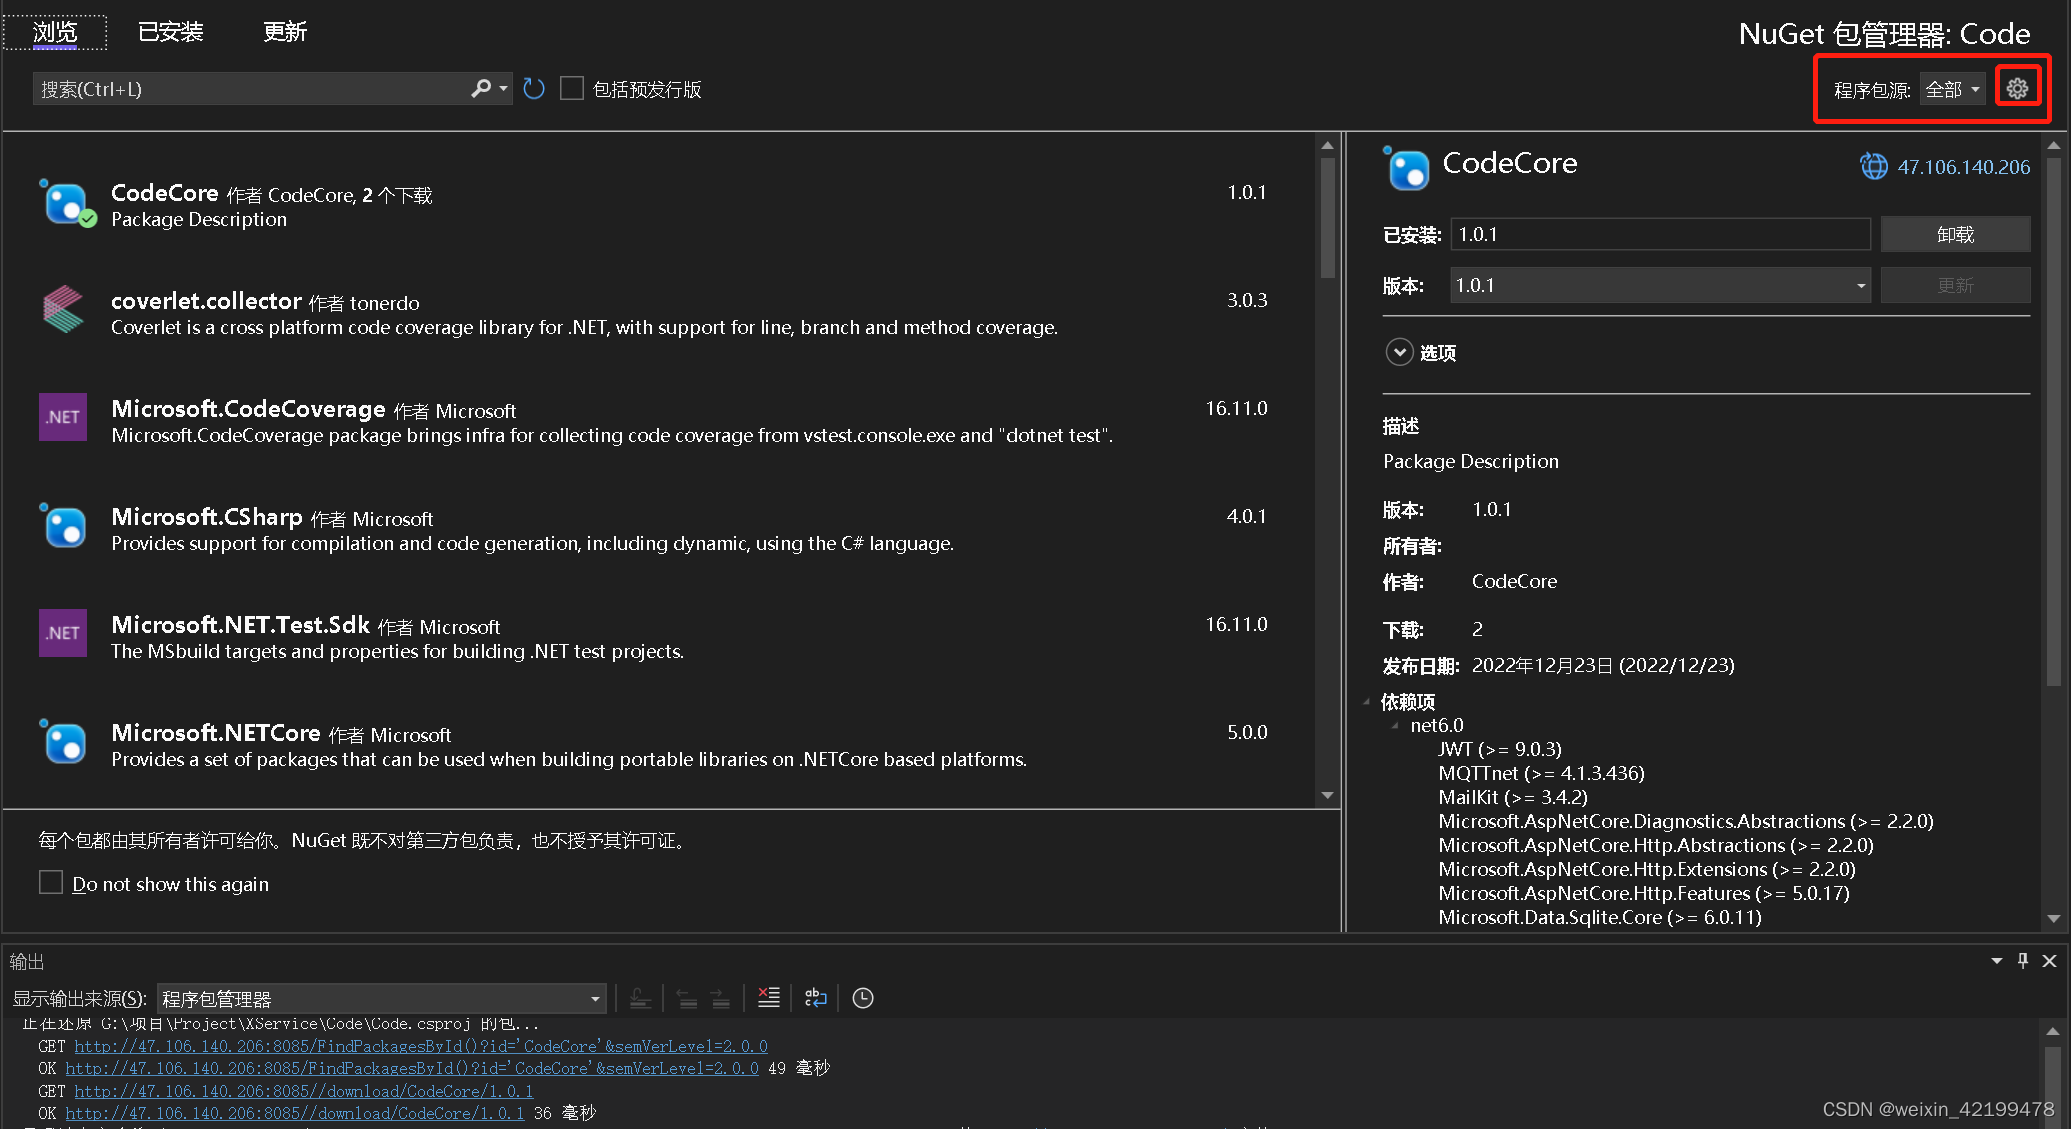Select the coverlet.collector package name
Viewport: 2071px width, 1129px height.
(206, 301)
